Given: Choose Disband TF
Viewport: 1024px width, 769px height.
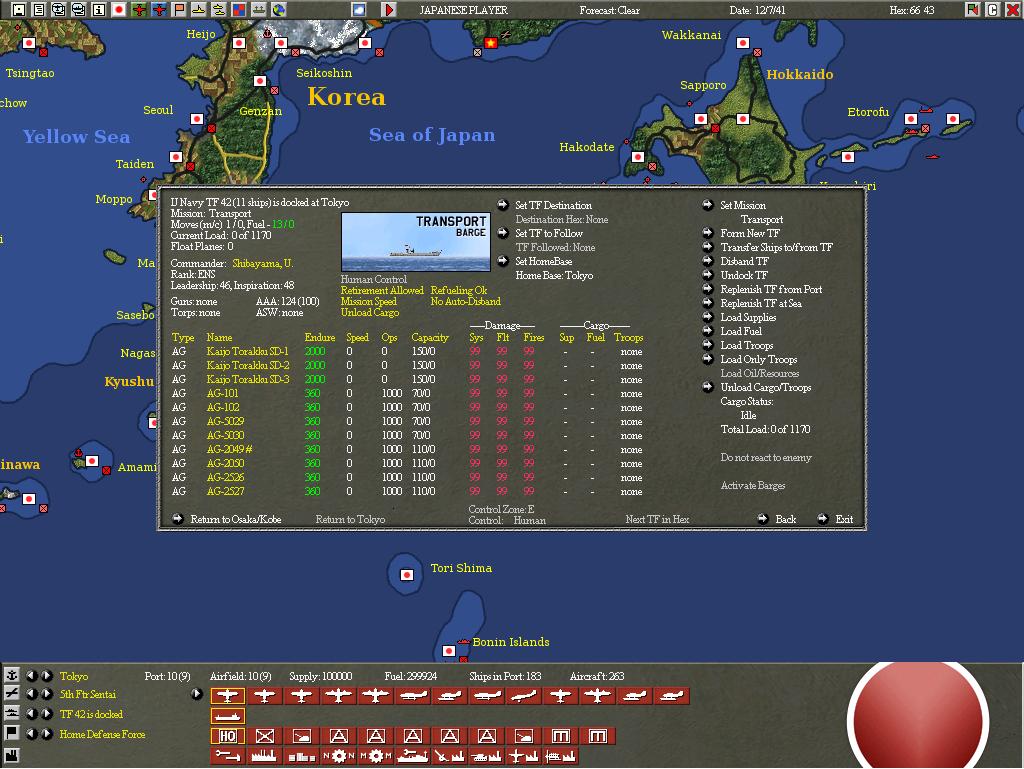Looking at the screenshot, I should [744, 262].
